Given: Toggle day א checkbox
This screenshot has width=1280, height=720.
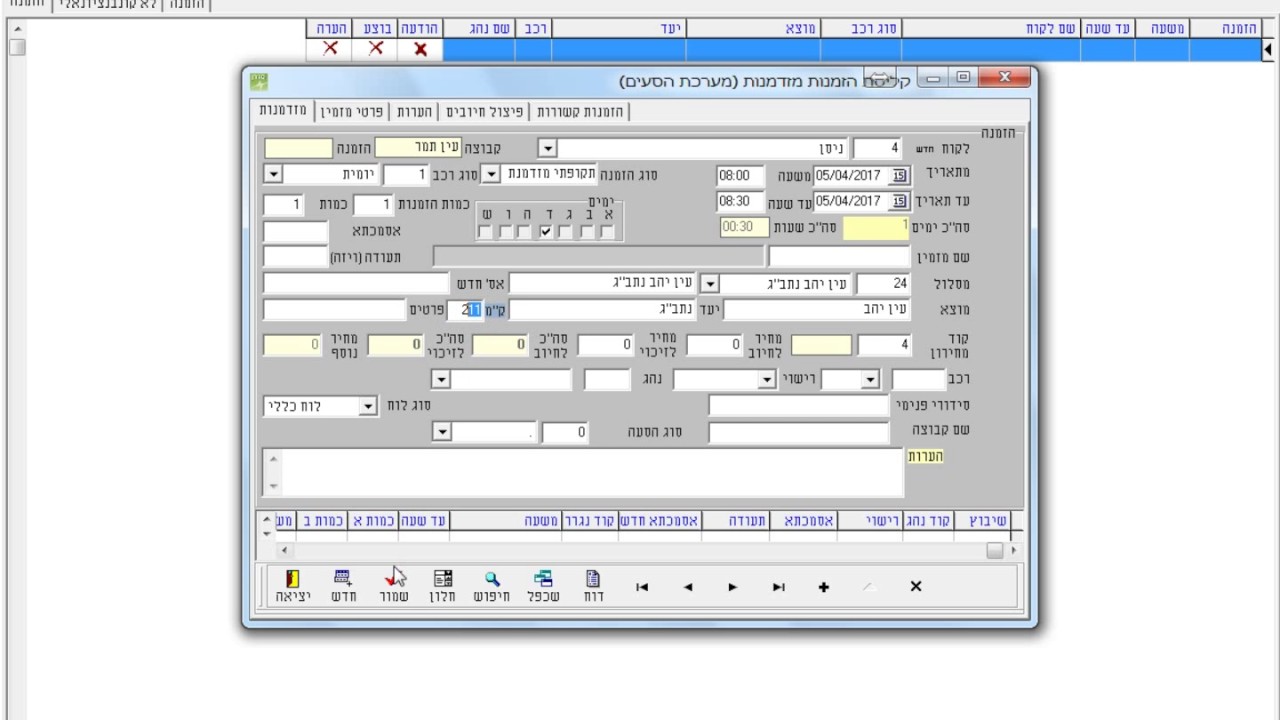Looking at the screenshot, I should (607, 232).
